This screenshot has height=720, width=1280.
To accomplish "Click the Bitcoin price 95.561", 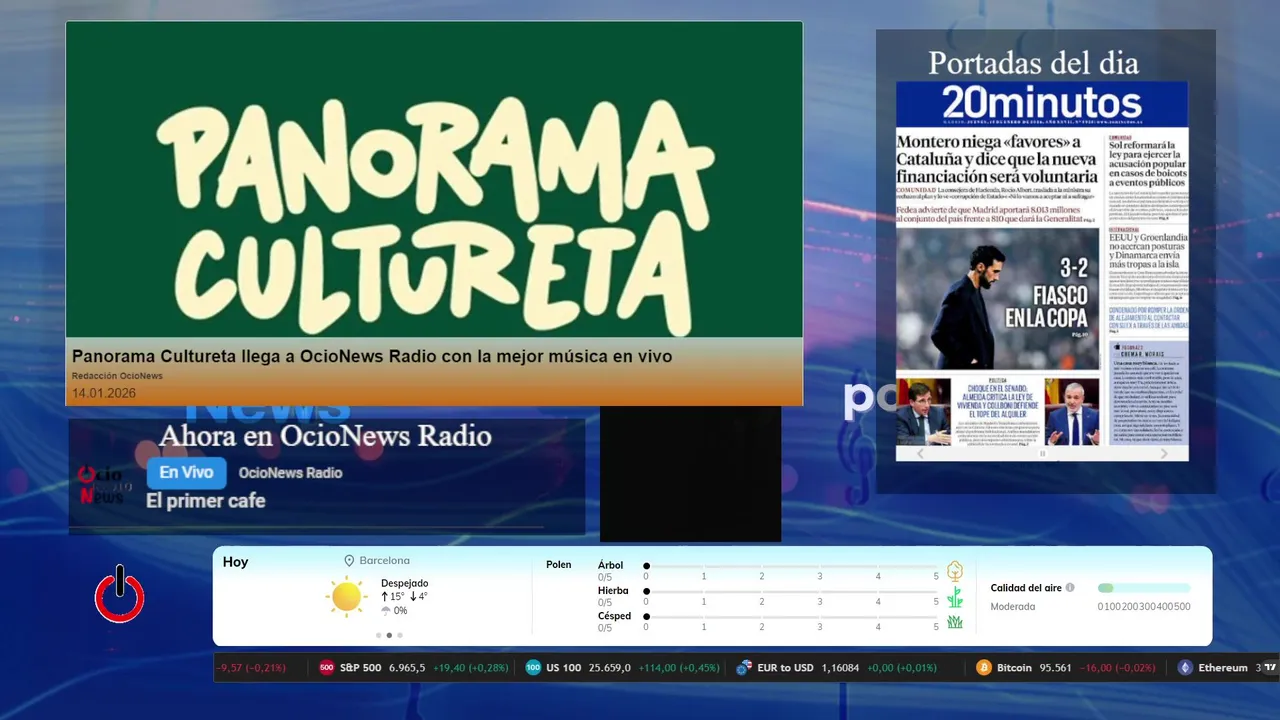I will tap(1056, 668).
